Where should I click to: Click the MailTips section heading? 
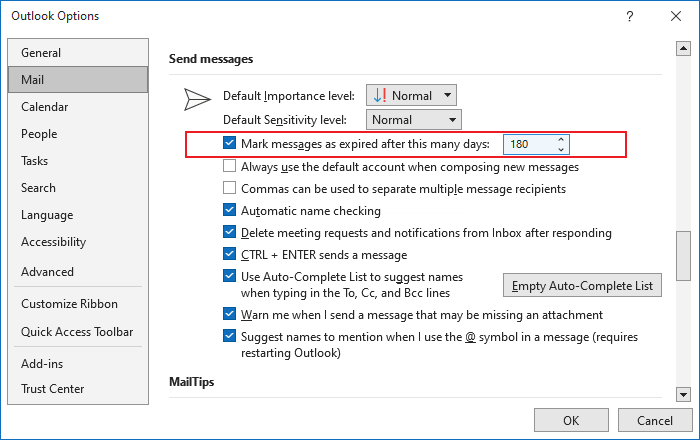click(x=192, y=382)
